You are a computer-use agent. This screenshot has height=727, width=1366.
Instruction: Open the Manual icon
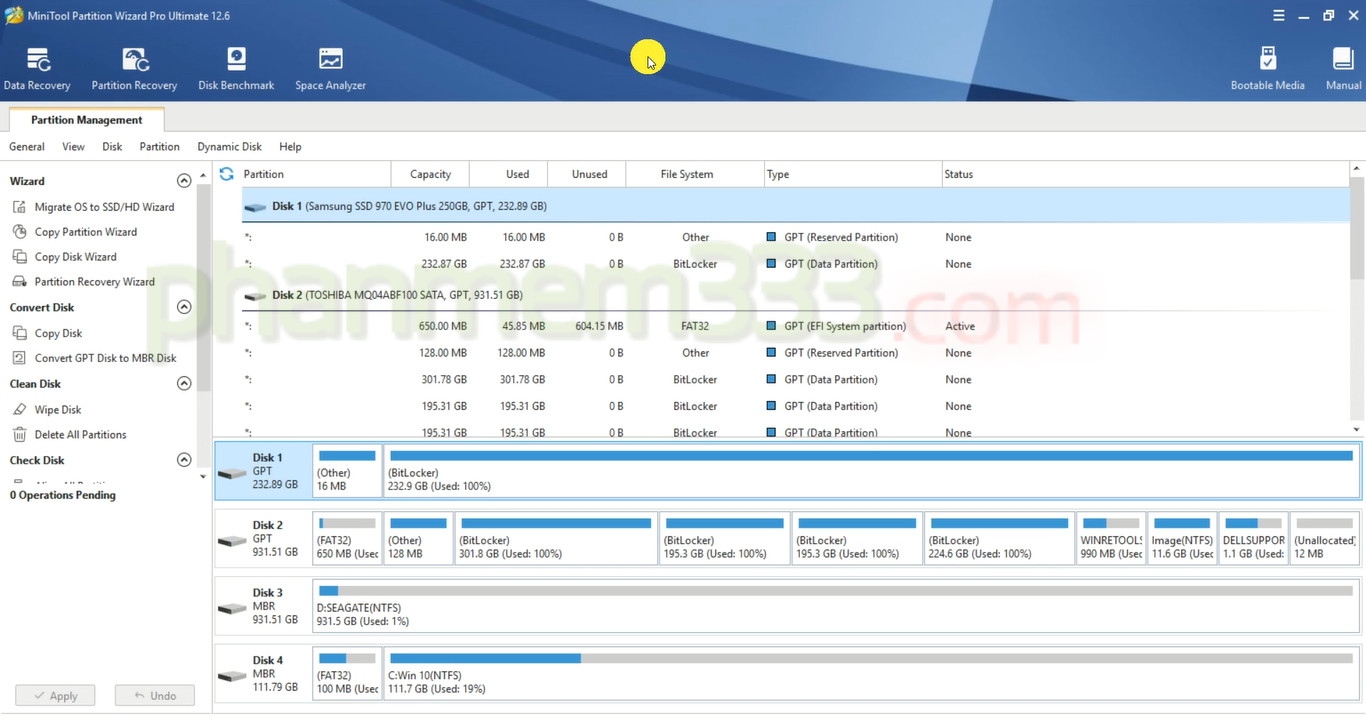pos(1343,69)
